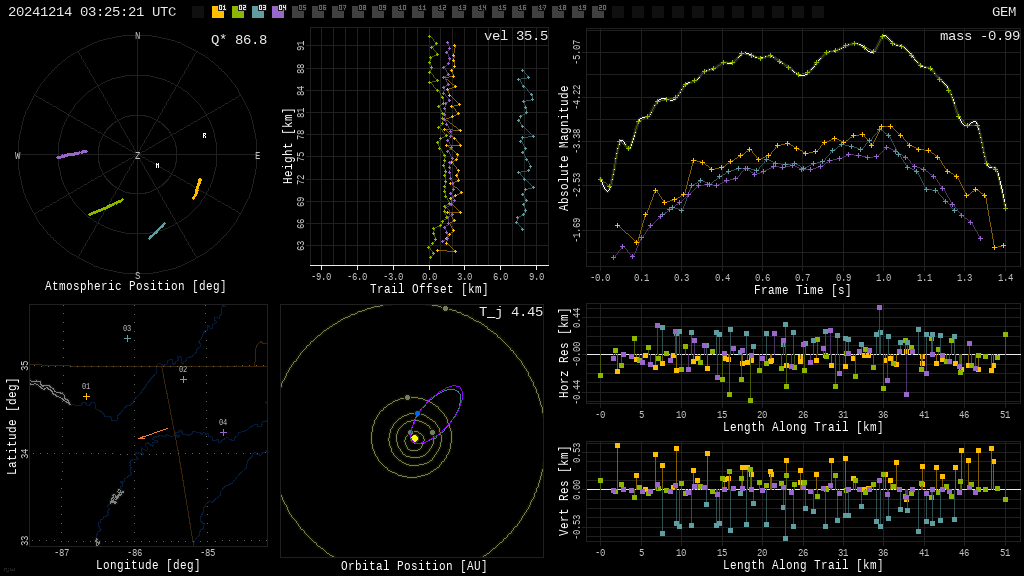Click the Atmospheric Position [deg] title

tap(136, 287)
